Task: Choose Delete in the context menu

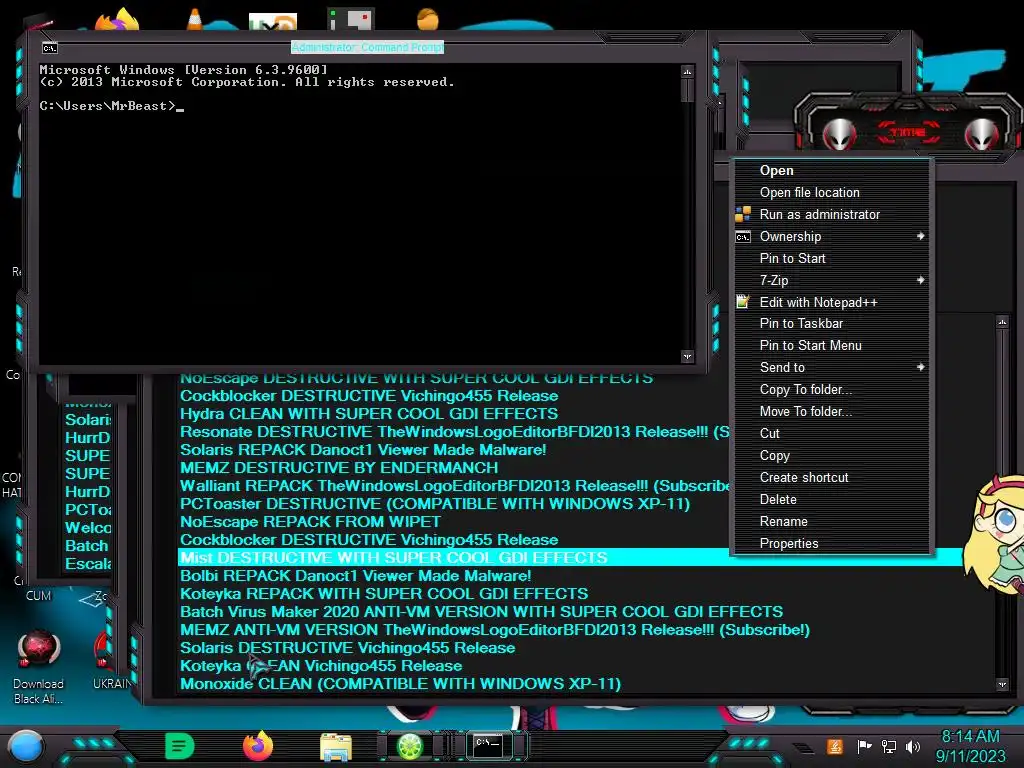Action: 831,499
